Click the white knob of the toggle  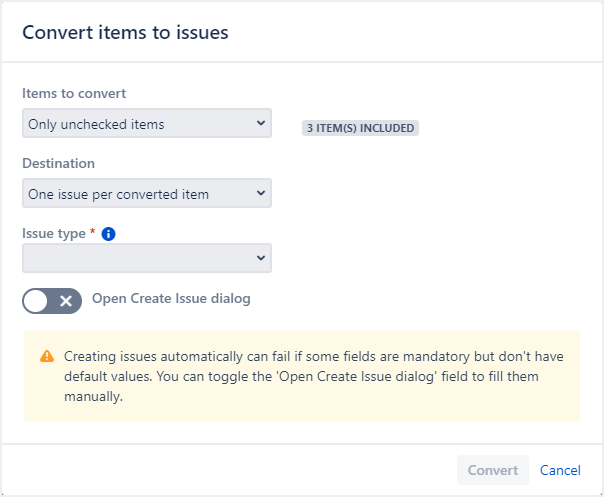point(37,301)
